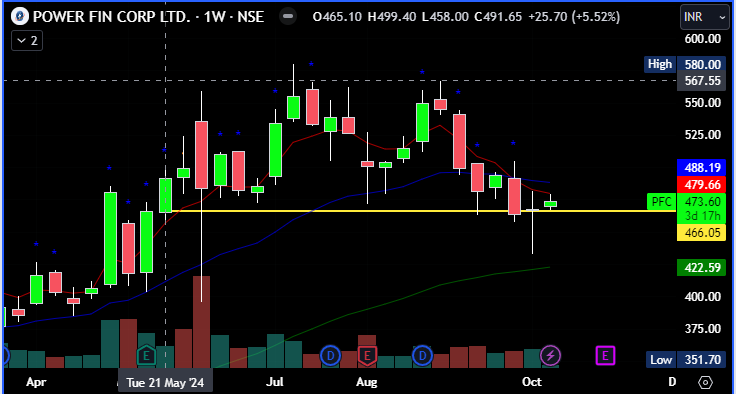Click the 525.00 price scale value
736x394 pixels.
[702, 135]
